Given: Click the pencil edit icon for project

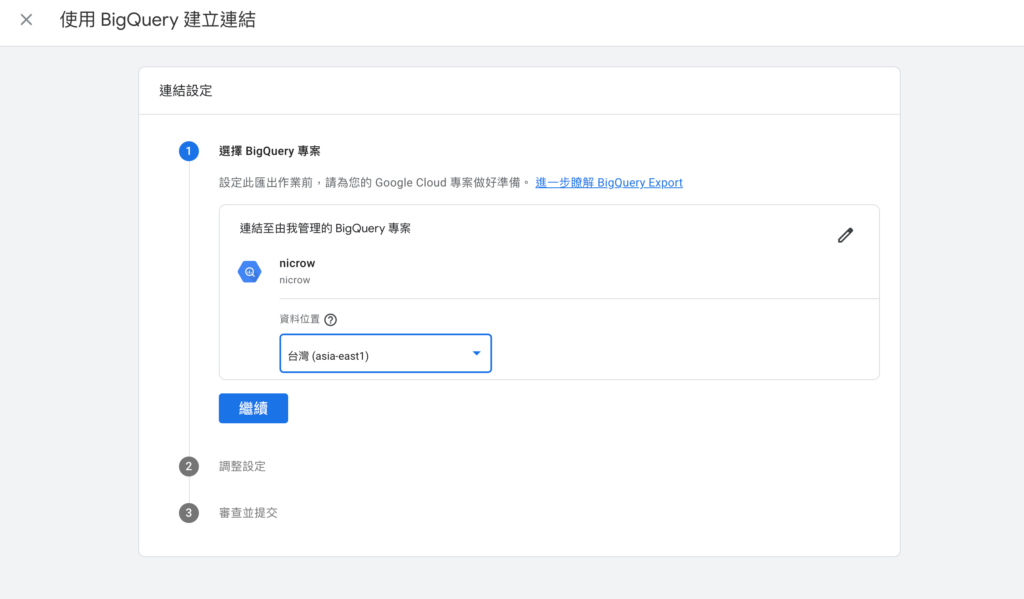Looking at the screenshot, I should 845,235.
